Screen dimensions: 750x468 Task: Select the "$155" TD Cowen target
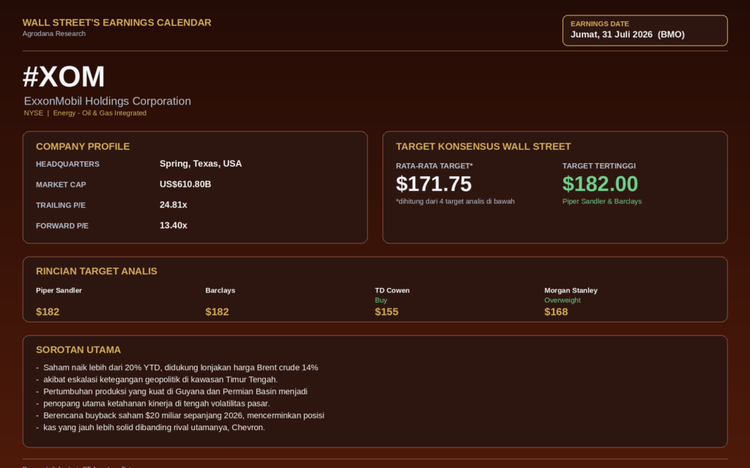[386, 312]
